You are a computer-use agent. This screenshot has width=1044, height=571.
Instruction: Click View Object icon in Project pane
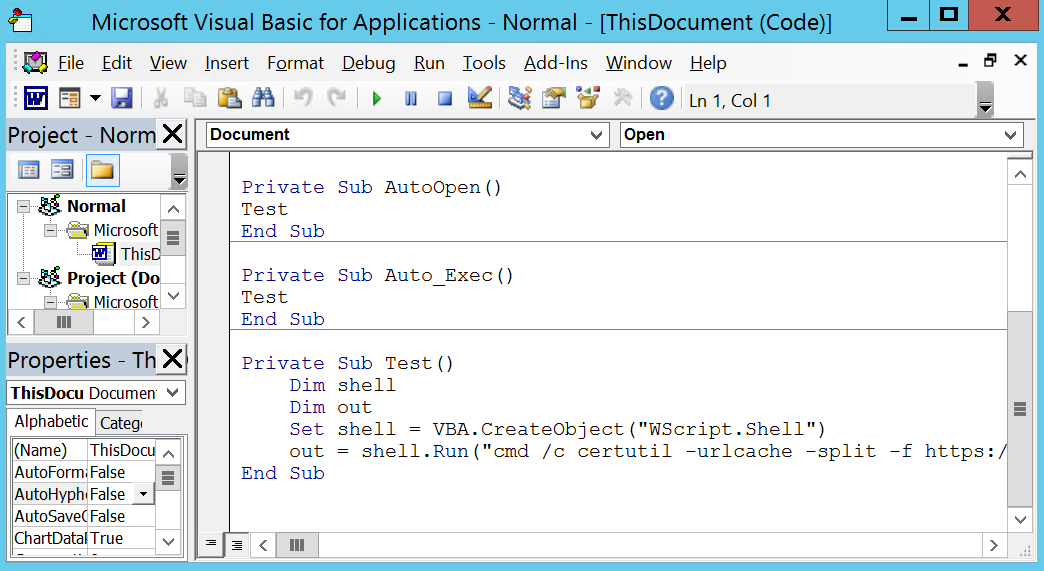[x=62, y=170]
